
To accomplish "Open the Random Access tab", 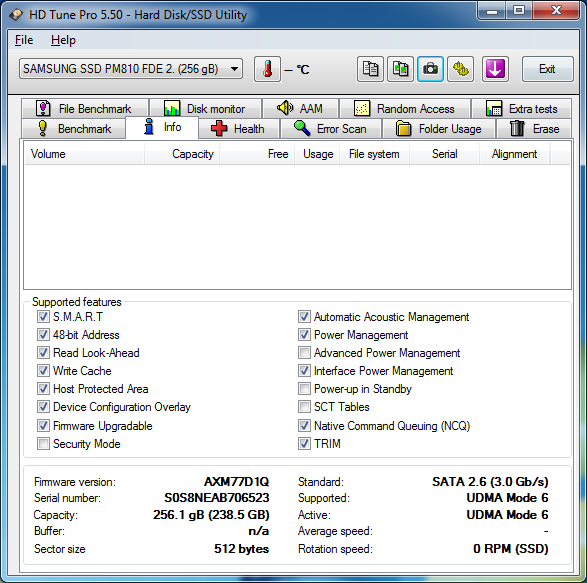I will tap(405, 109).
